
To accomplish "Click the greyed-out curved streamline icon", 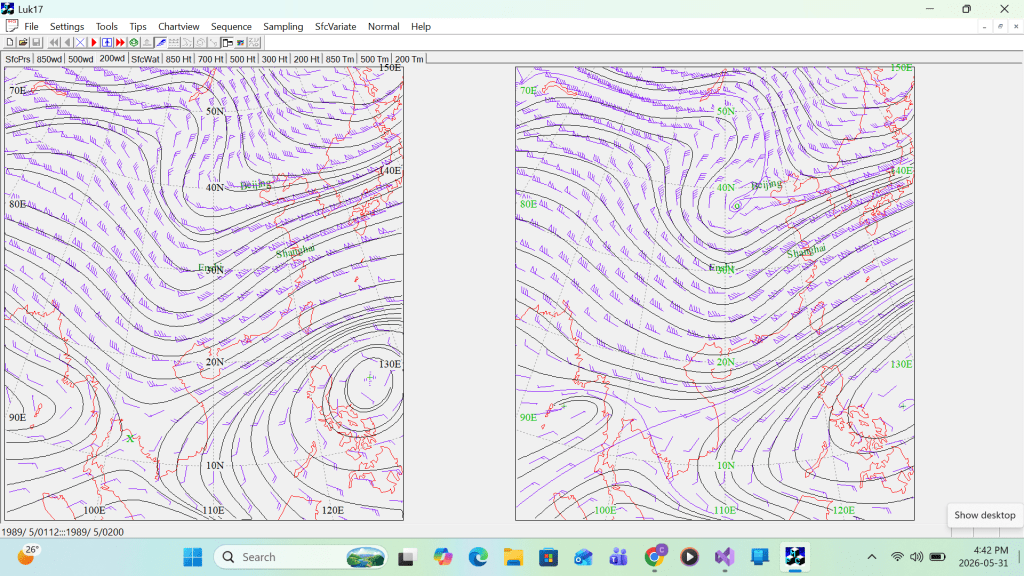I will (x=187, y=42).
